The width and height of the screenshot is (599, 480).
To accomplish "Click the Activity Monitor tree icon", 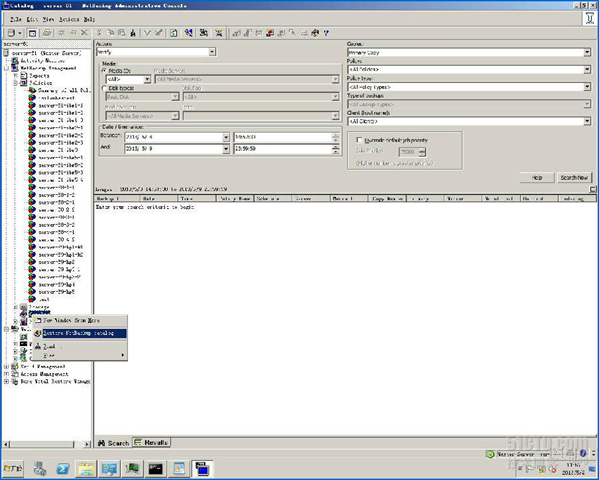I will point(15,60).
